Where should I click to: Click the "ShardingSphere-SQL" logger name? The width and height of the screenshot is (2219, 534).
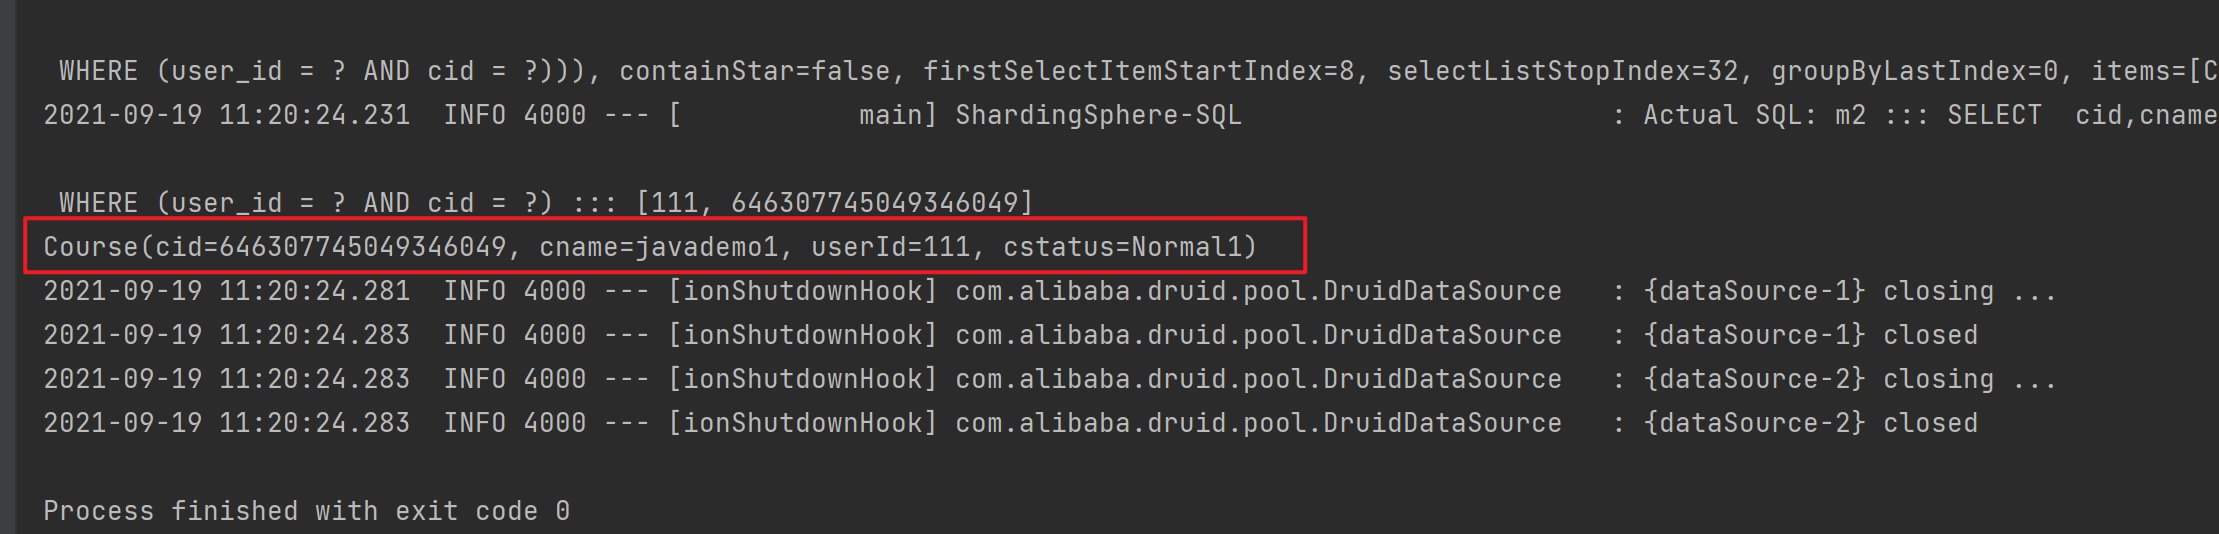click(x=1098, y=115)
